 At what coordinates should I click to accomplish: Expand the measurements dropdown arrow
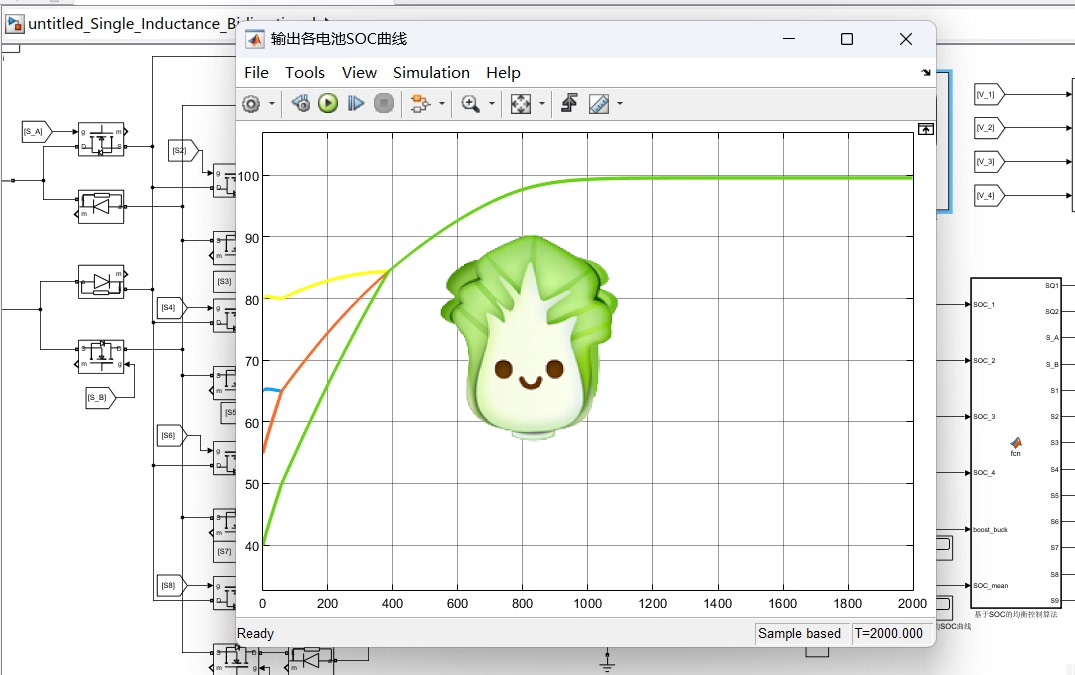coord(620,104)
